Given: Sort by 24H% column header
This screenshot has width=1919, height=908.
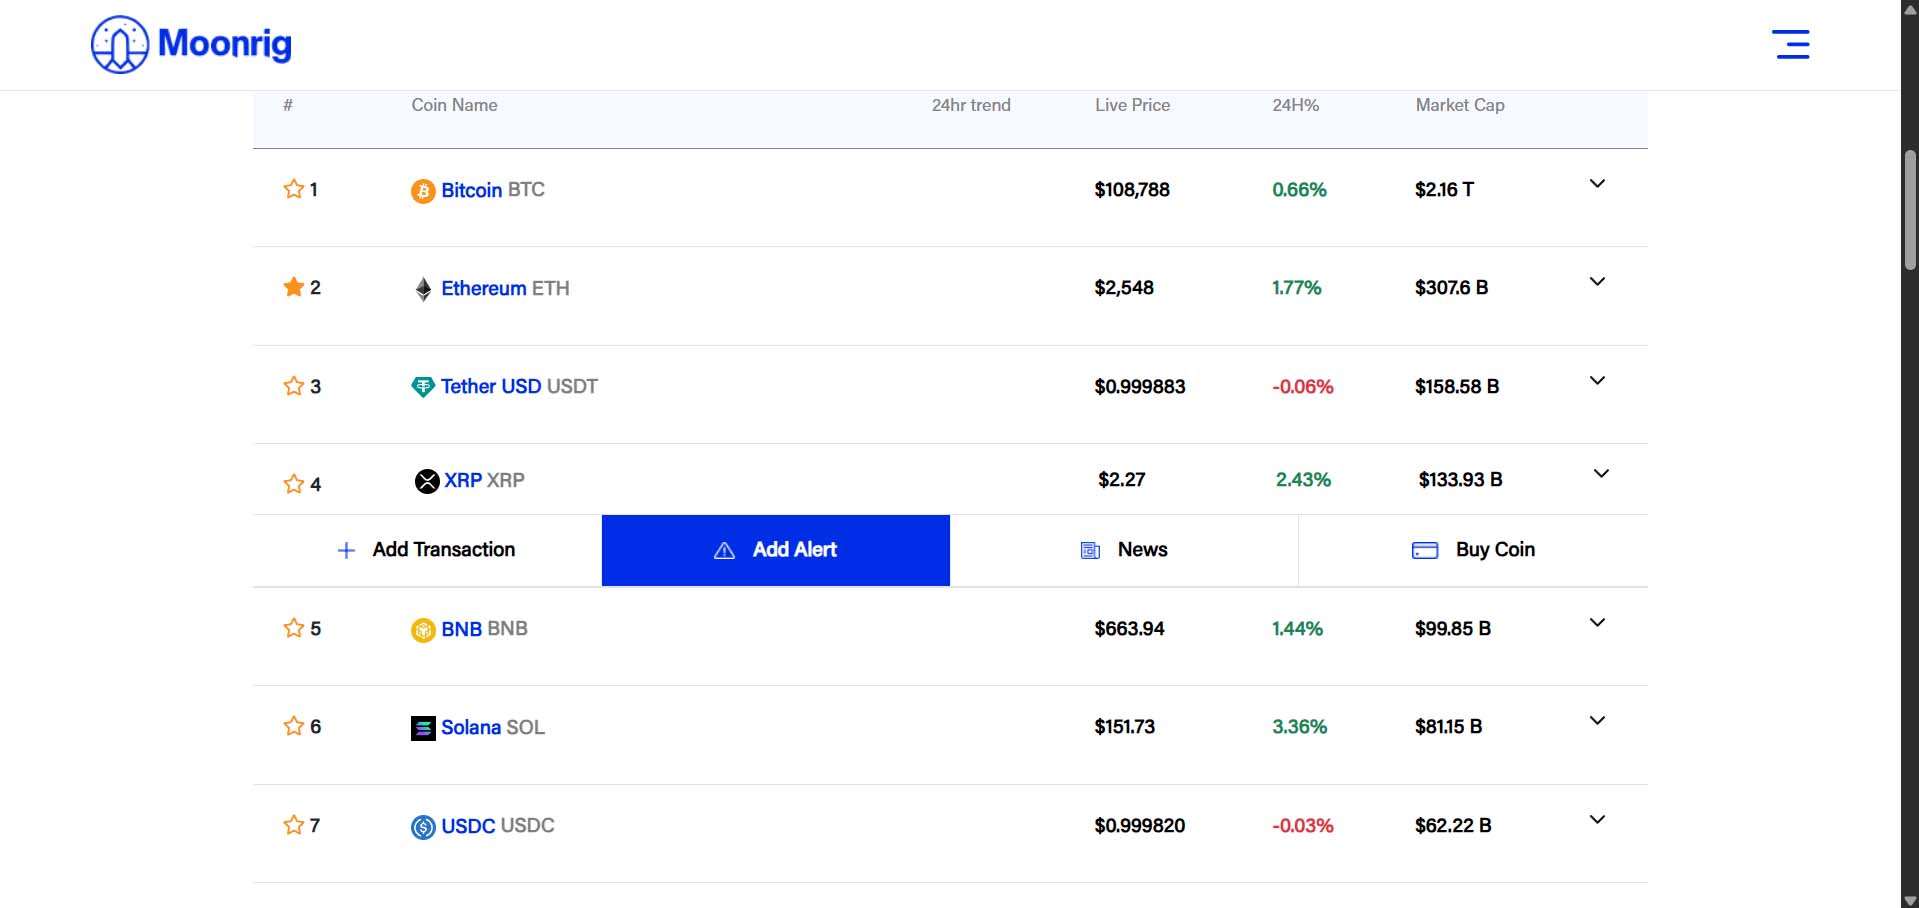Looking at the screenshot, I should click(x=1295, y=105).
